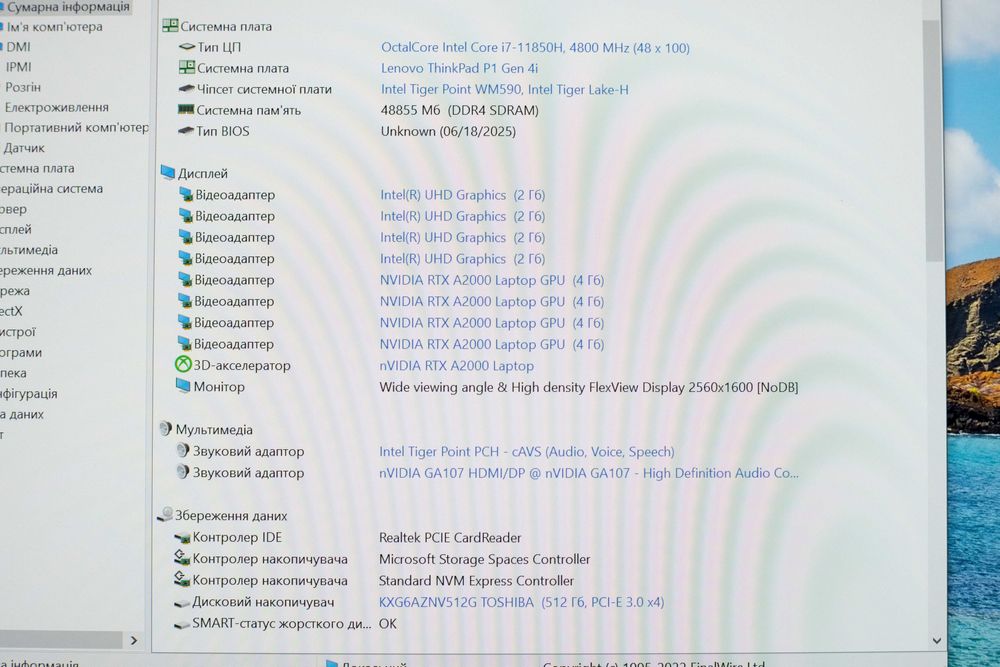Click the Дисплей section header text

(x=202, y=173)
